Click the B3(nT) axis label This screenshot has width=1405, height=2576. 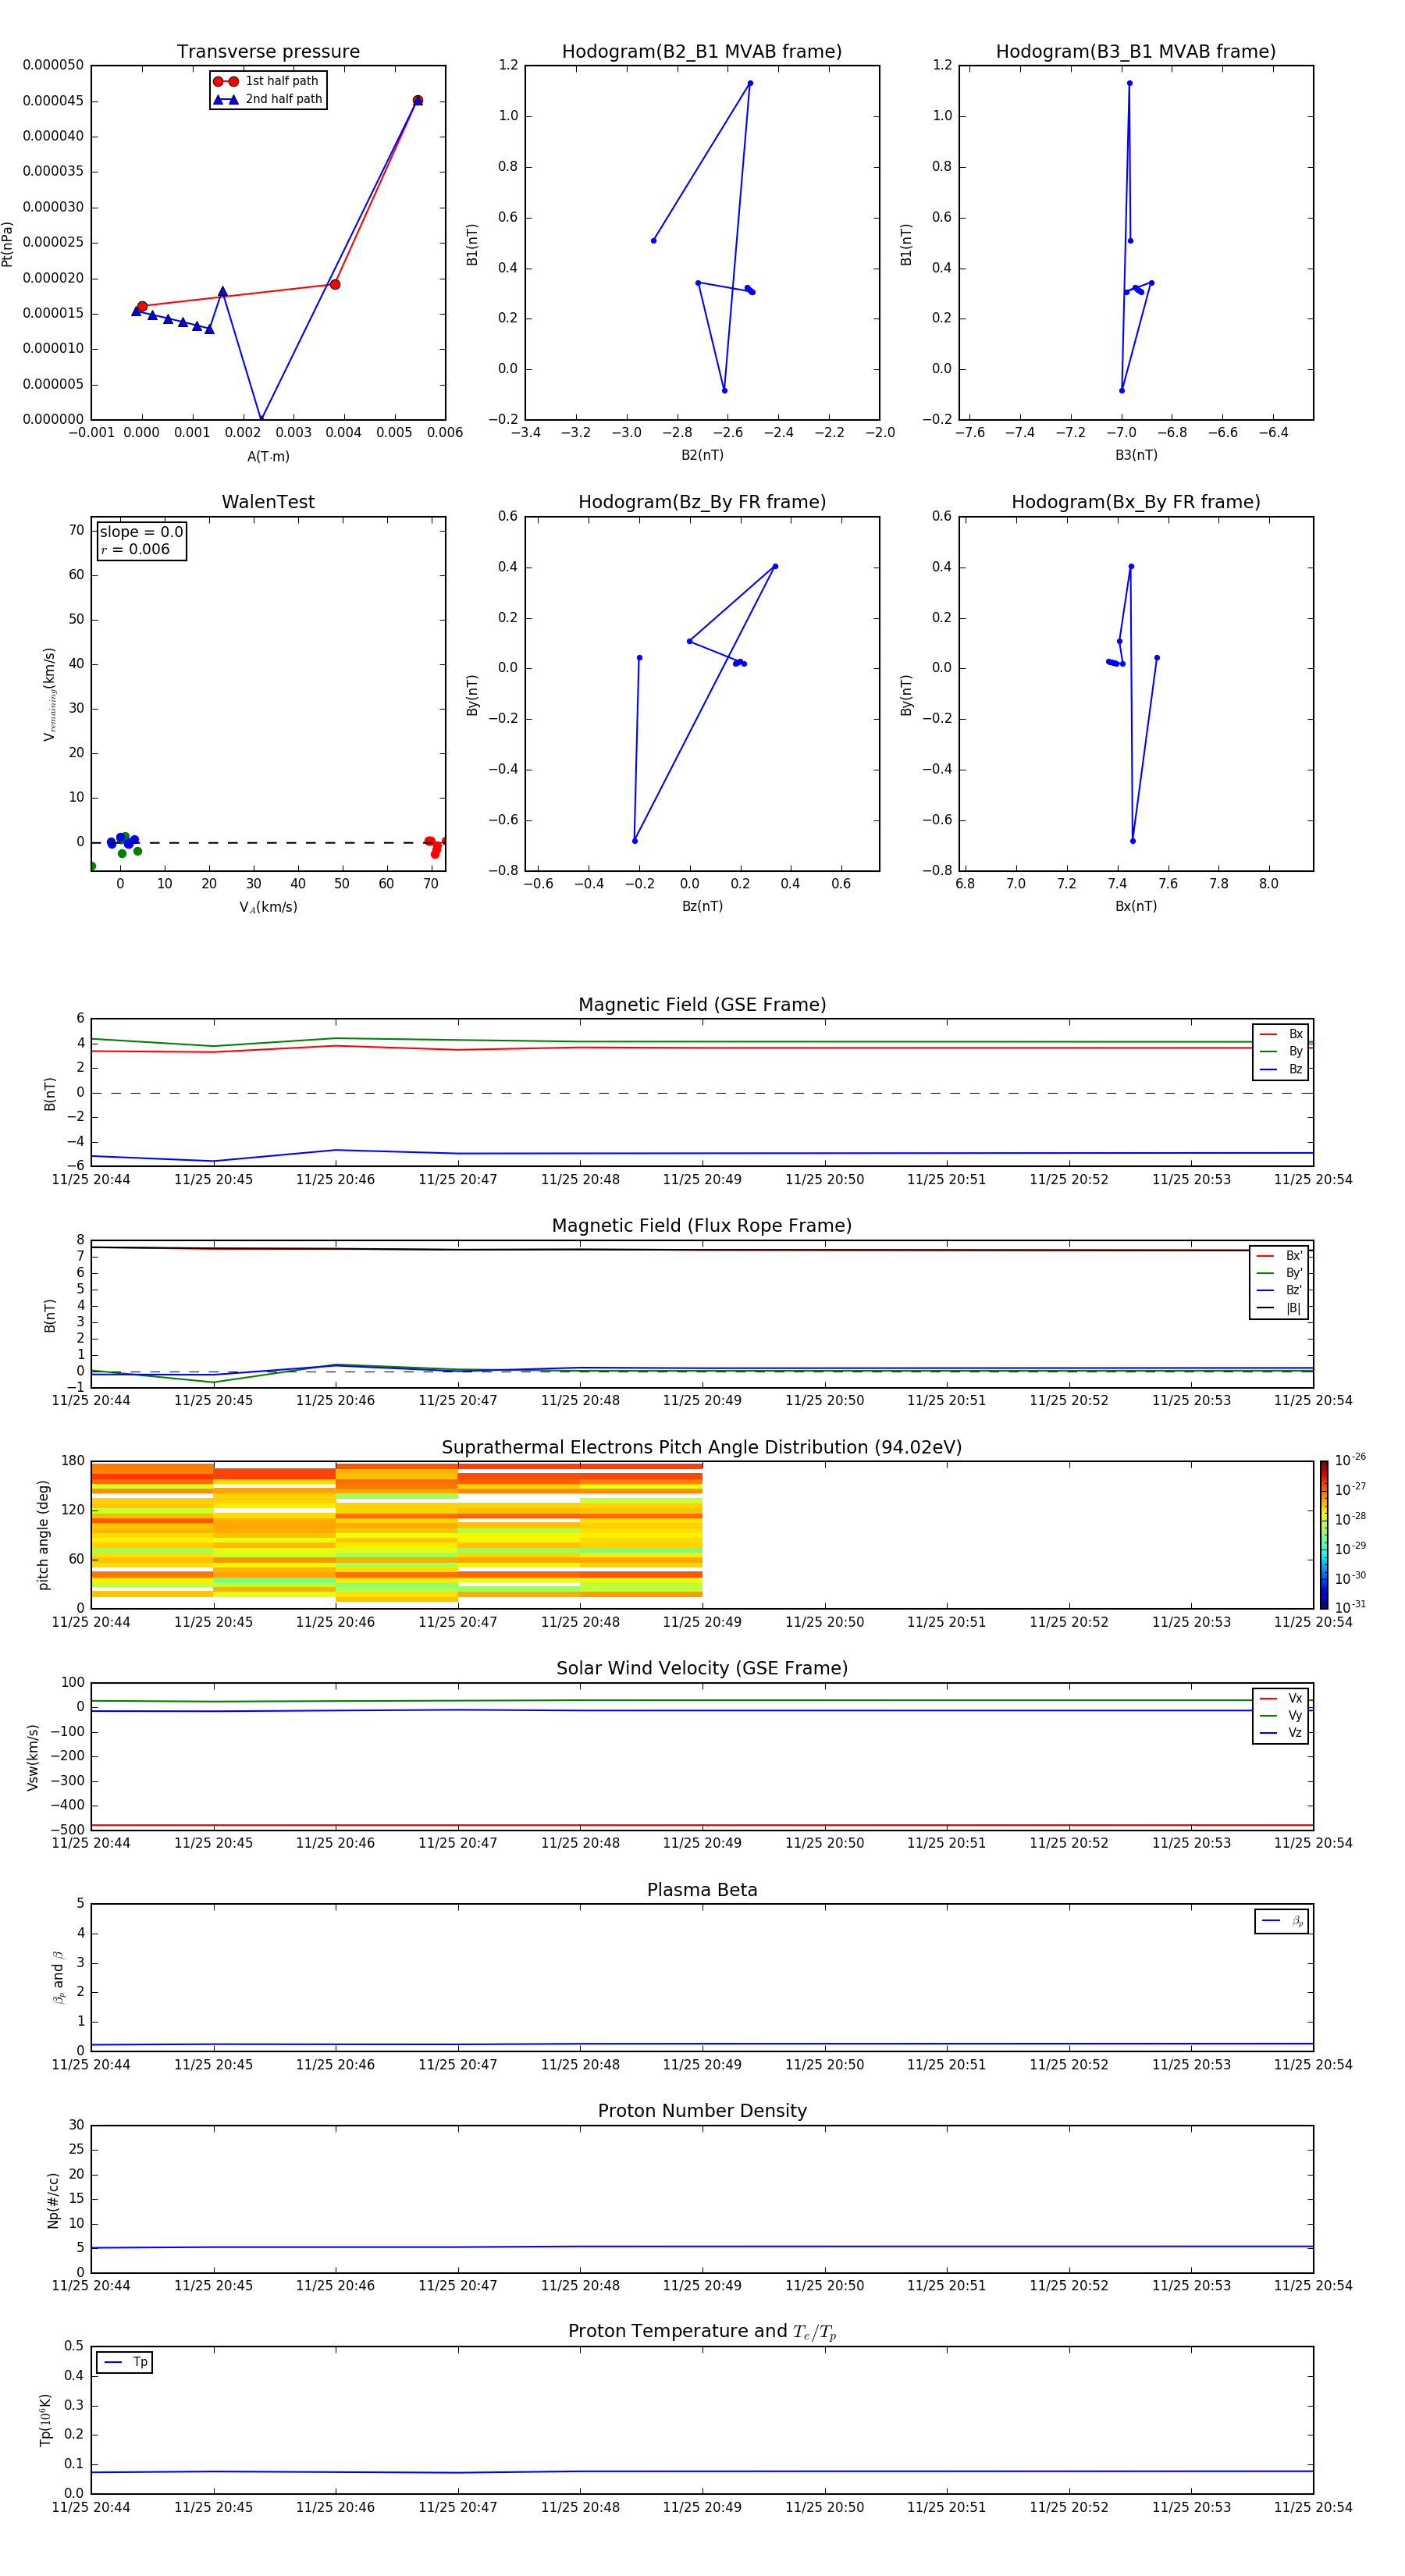[1136, 455]
